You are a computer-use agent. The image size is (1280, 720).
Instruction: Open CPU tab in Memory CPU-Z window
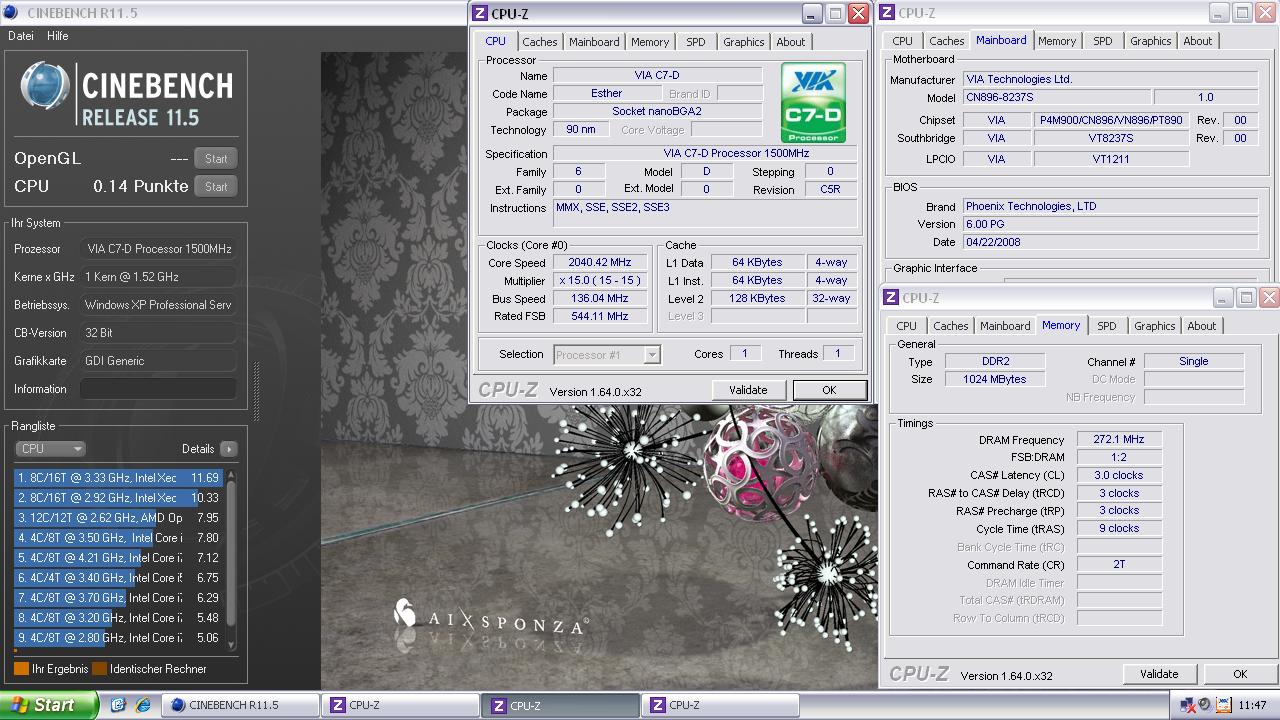coord(907,326)
